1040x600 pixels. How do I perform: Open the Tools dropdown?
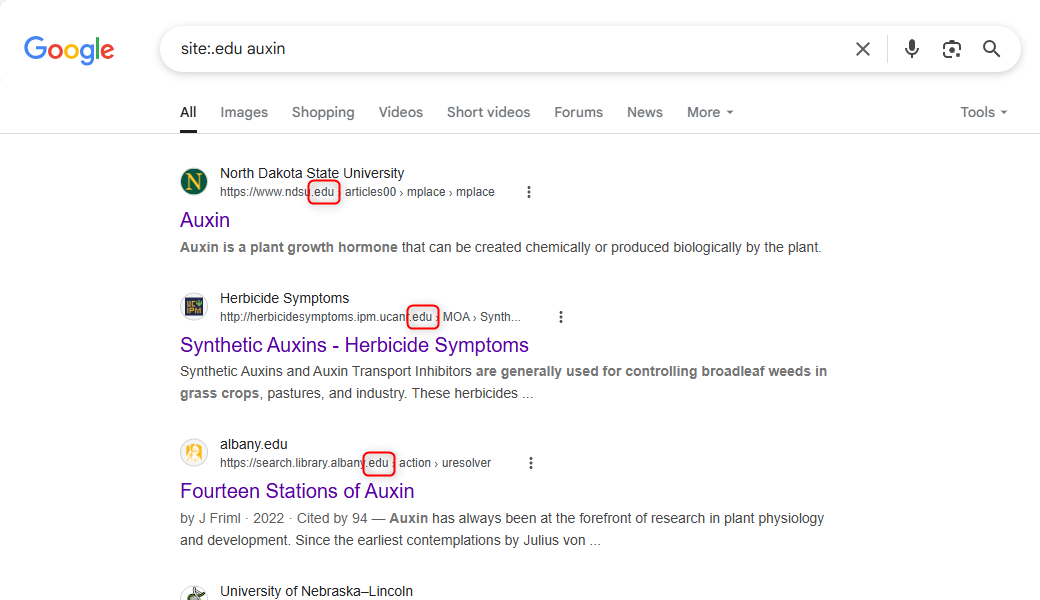(x=983, y=112)
